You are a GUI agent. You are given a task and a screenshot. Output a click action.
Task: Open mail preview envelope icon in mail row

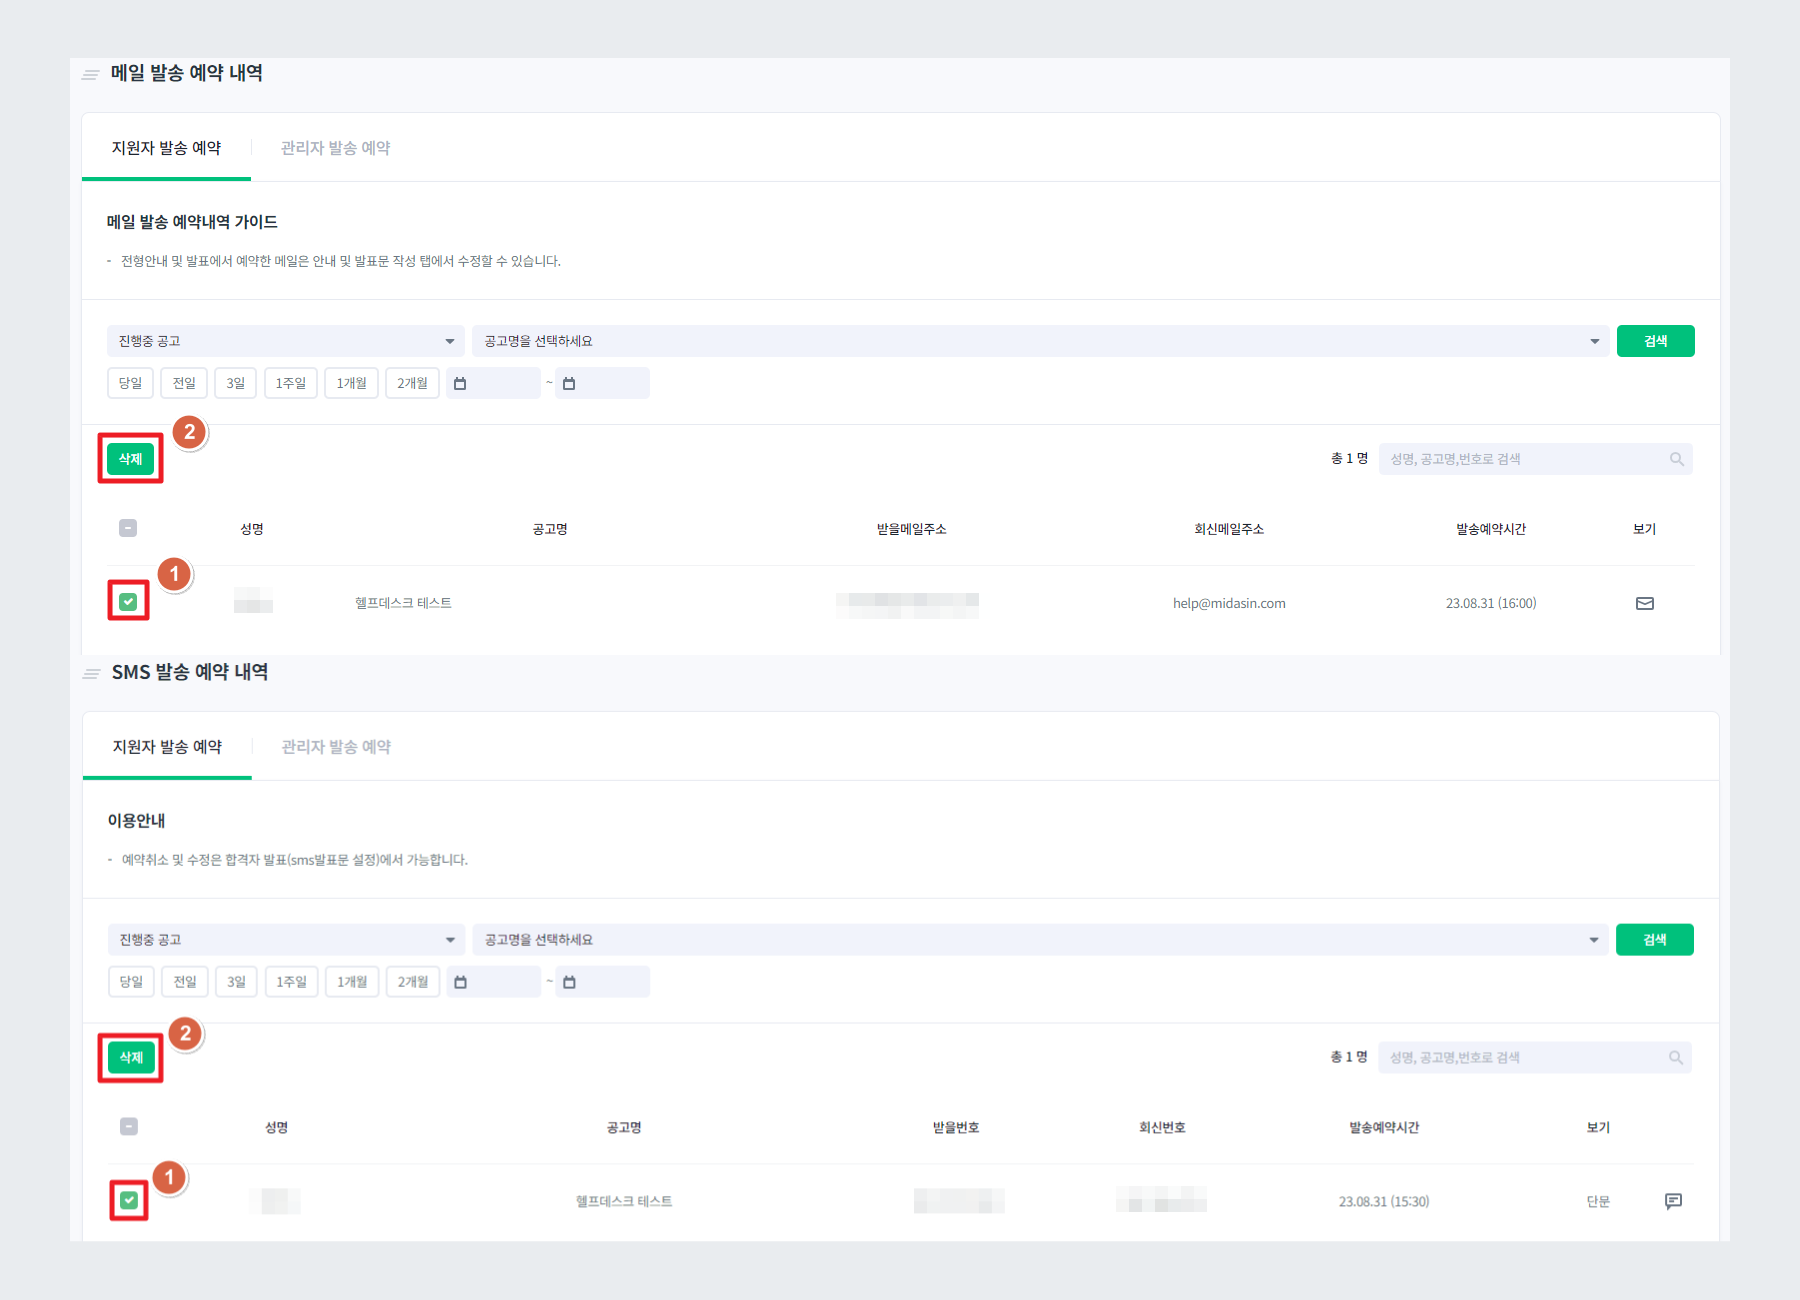pyautogui.click(x=1644, y=603)
